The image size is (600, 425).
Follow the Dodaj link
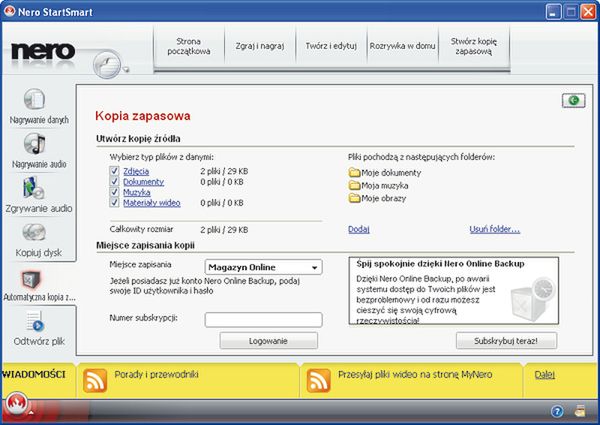click(359, 229)
